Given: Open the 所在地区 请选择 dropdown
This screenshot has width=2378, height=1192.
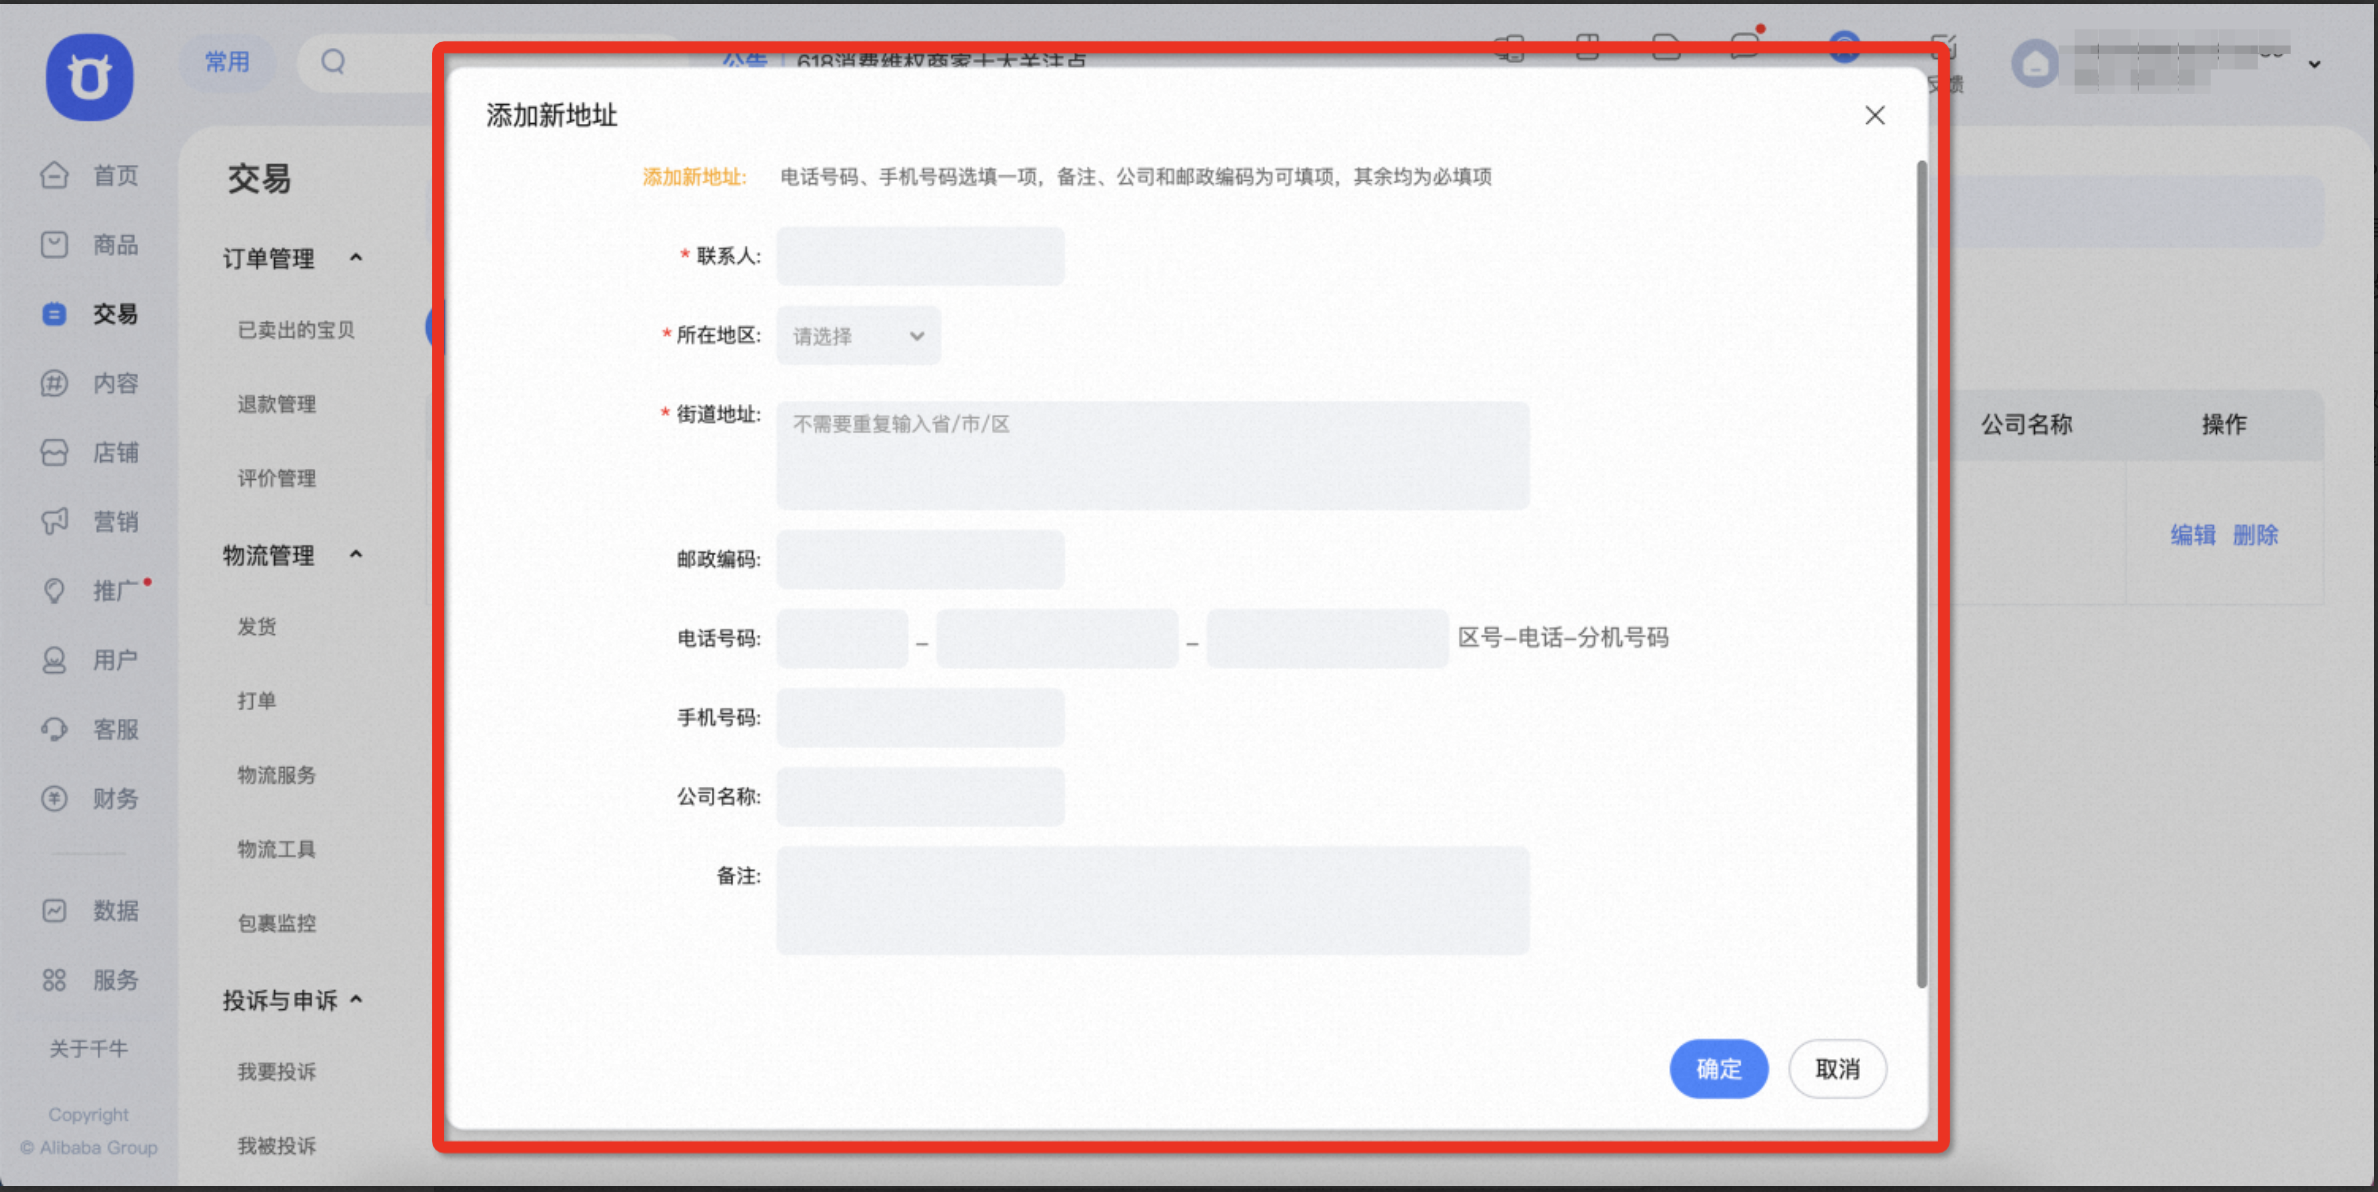Looking at the screenshot, I should 858,336.
